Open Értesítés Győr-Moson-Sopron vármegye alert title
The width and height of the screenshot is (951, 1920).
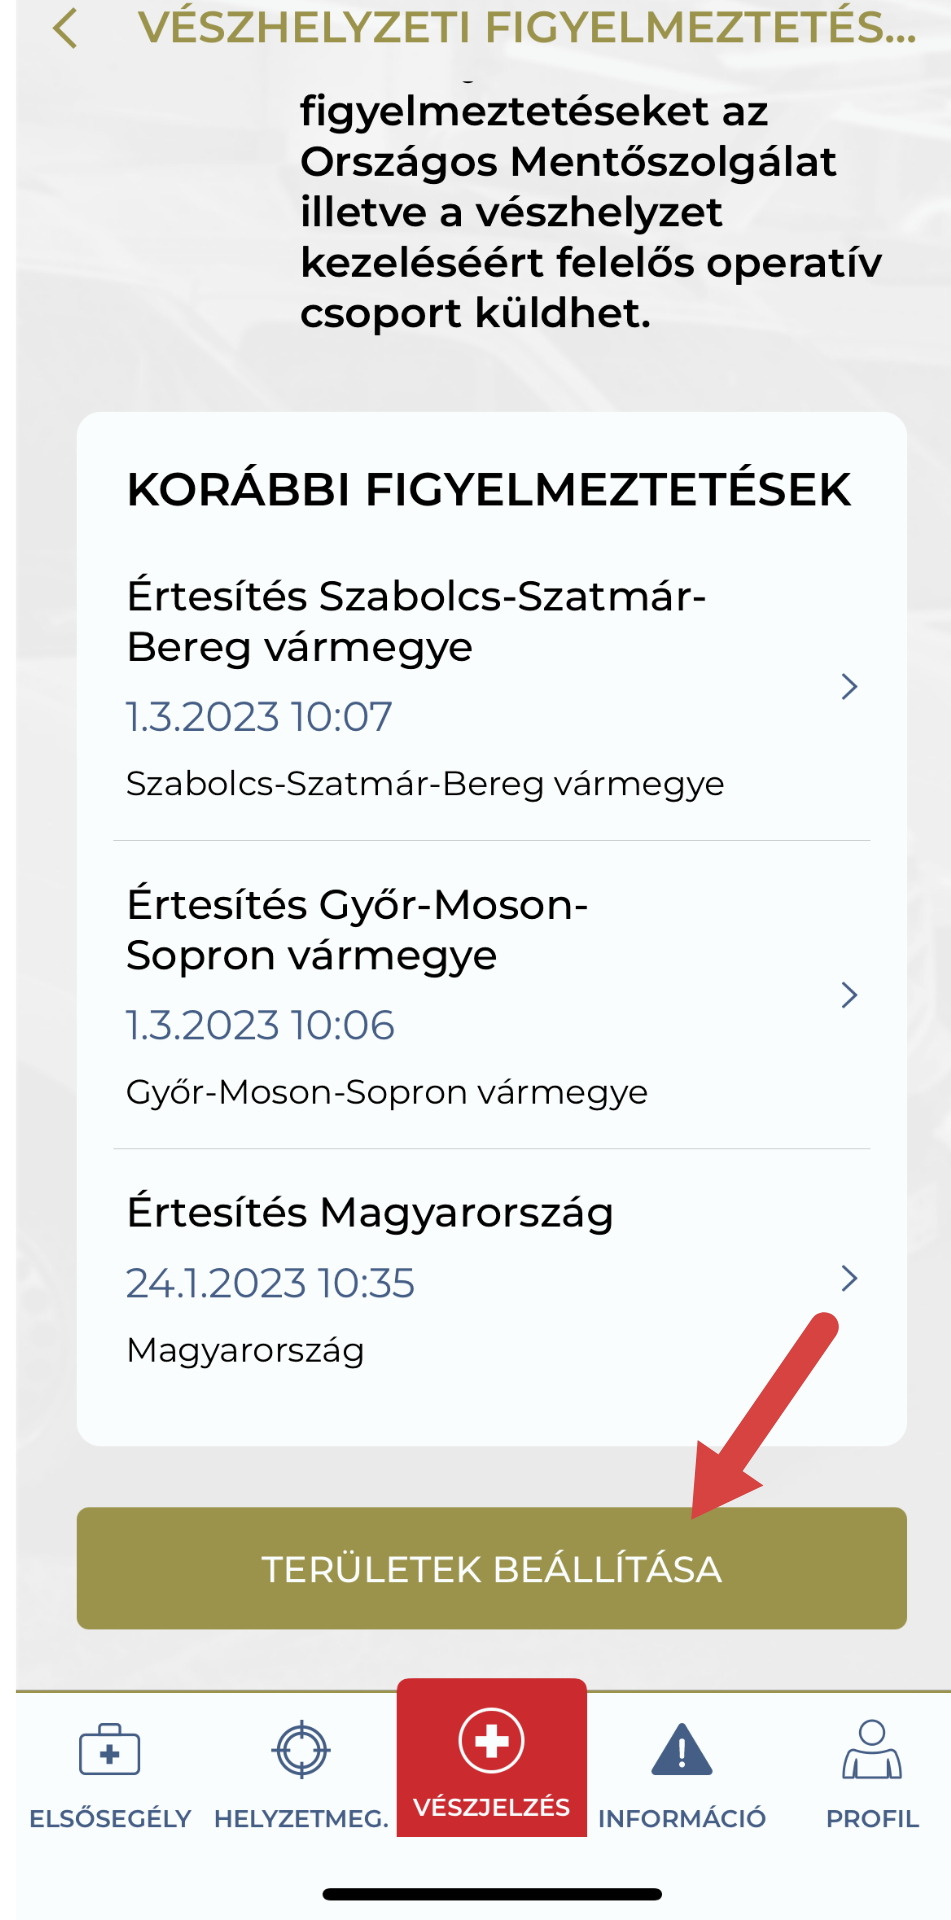tap(357, 930)
